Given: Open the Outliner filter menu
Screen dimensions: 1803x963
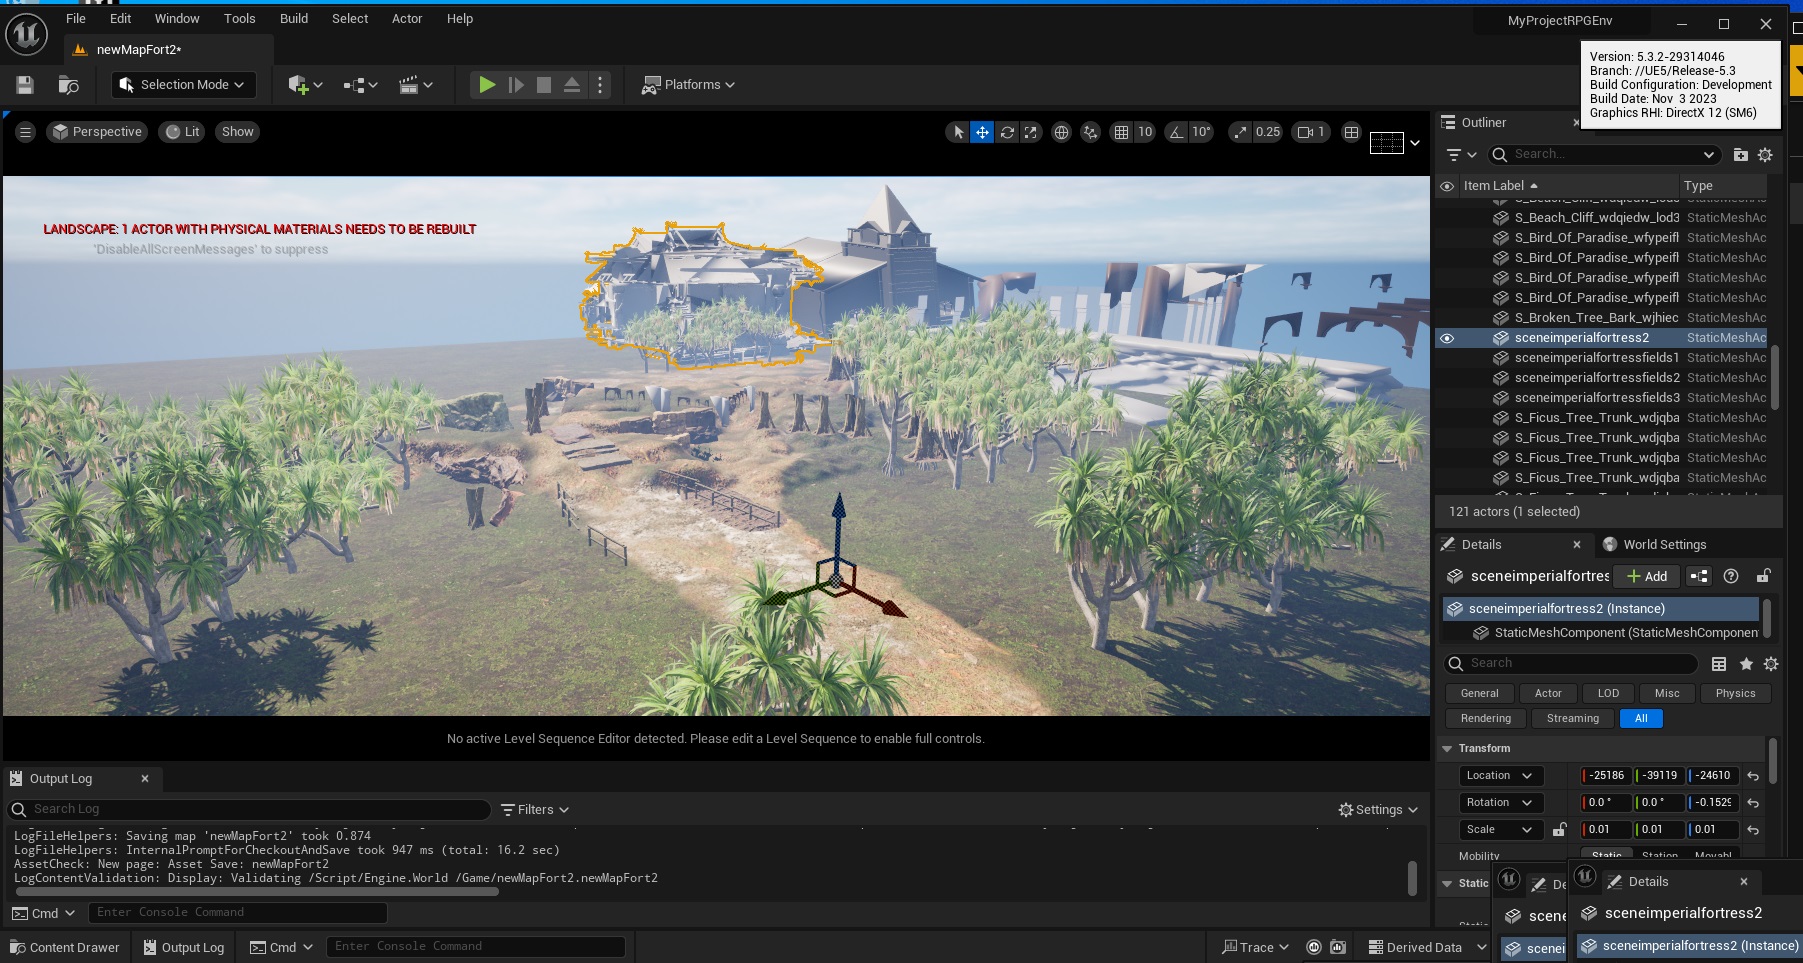Looking at the screenshot, I should 1461,154.
